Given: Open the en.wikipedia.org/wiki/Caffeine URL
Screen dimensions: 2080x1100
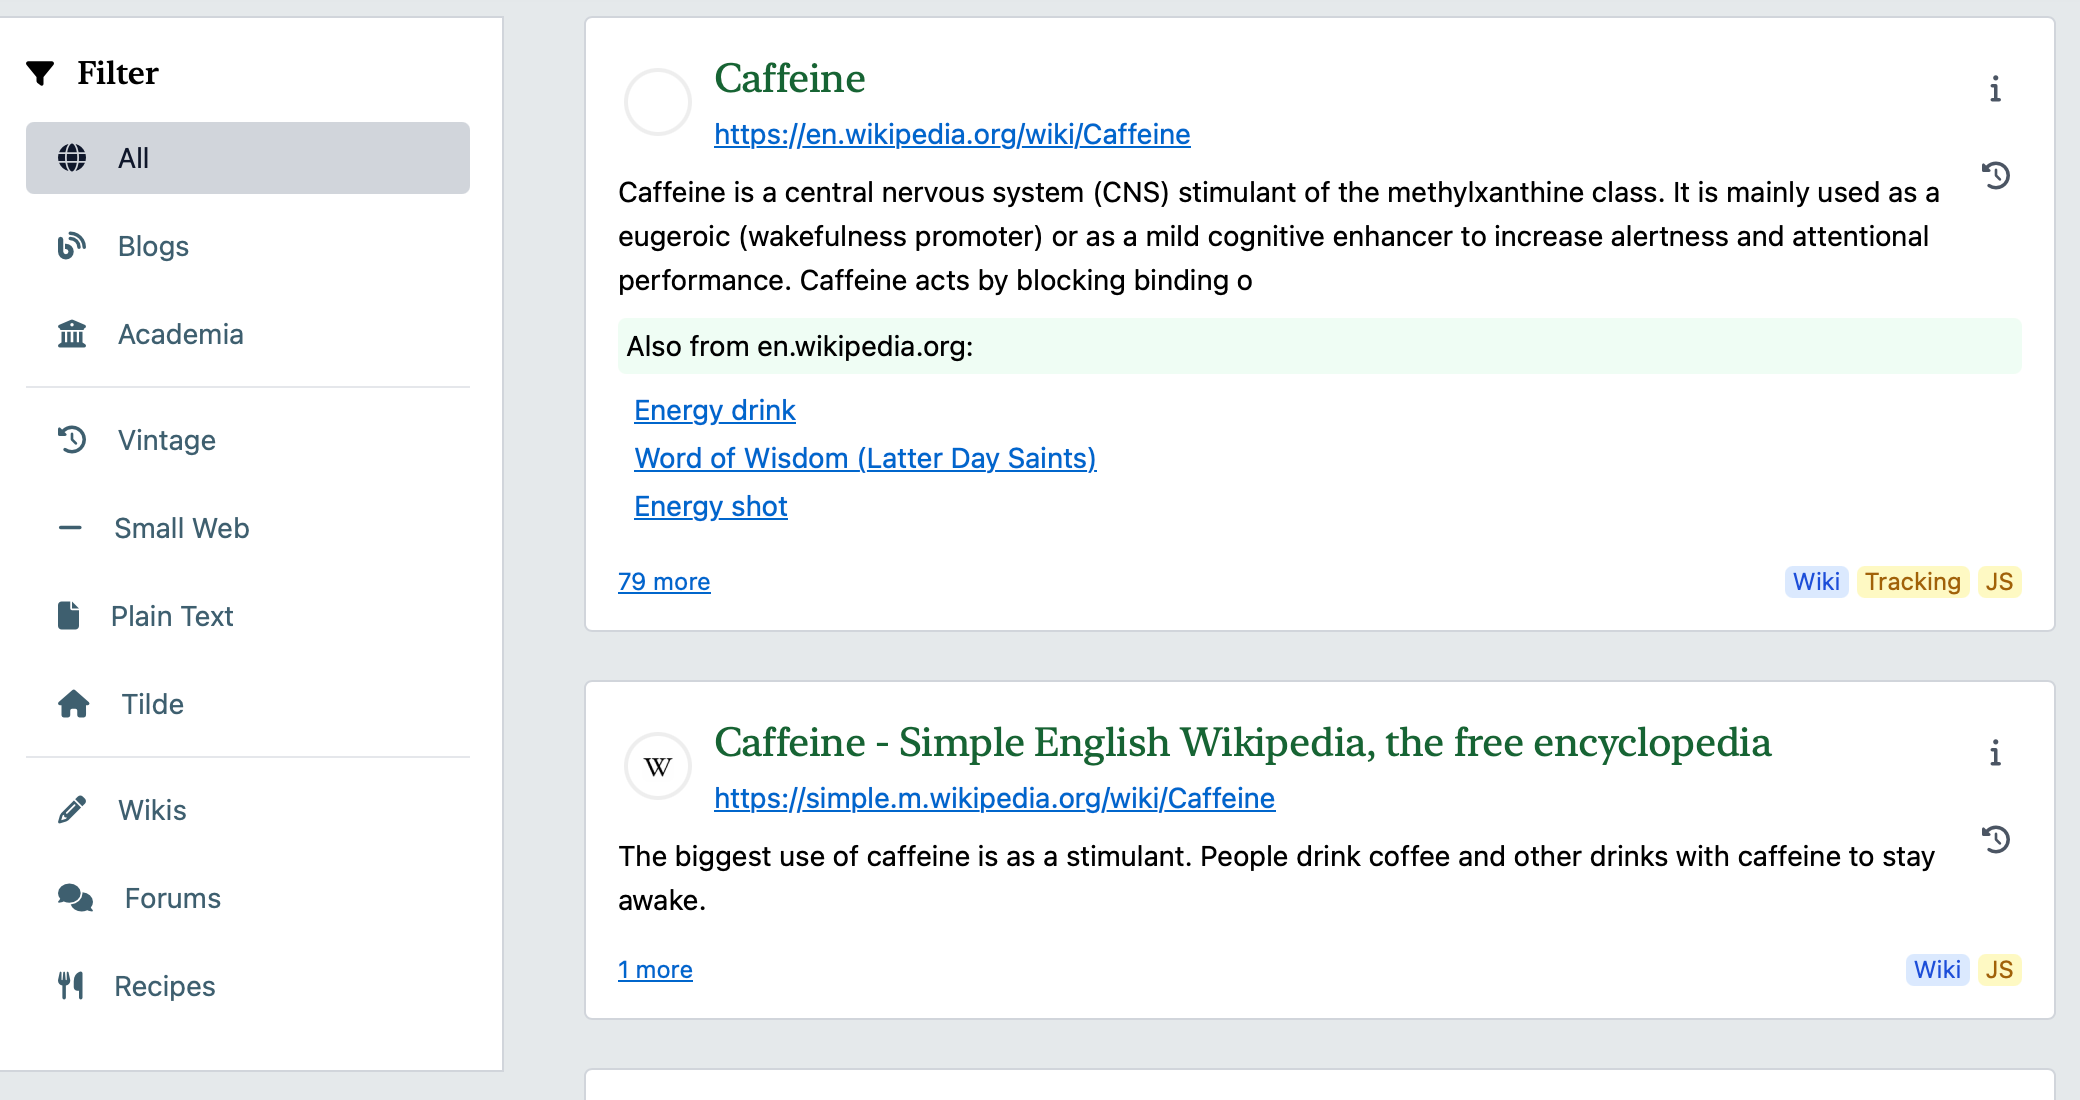Looking at the screenshot, I should pos(952,134).
